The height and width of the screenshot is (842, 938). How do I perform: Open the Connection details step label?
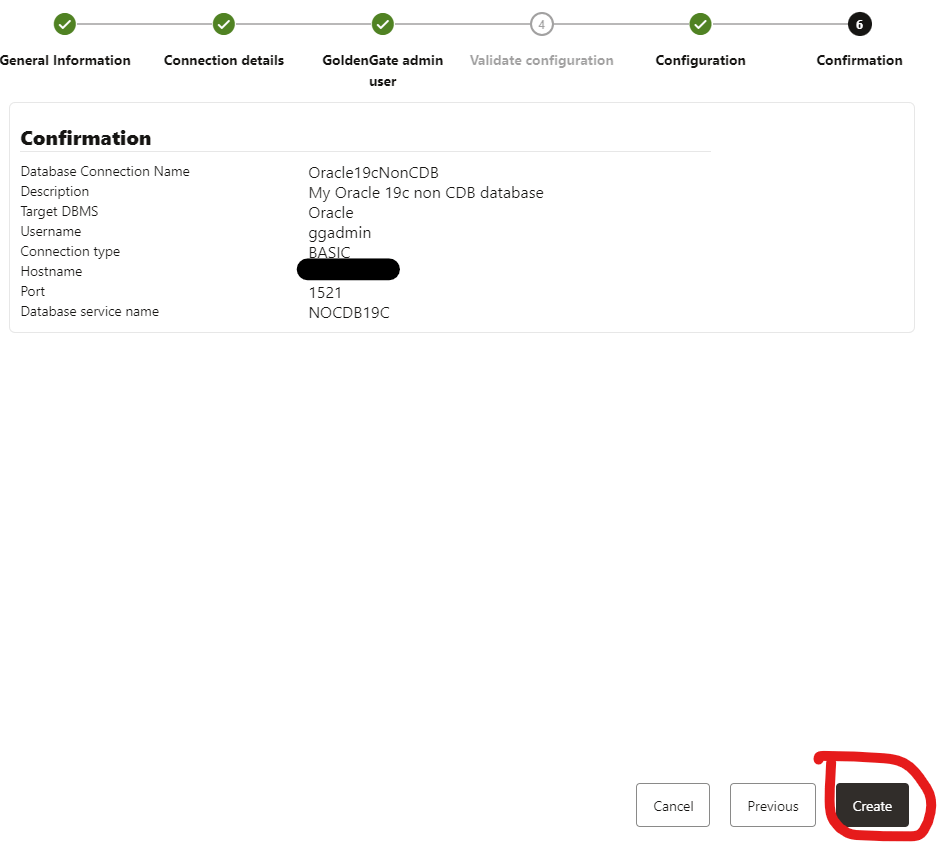(224, 60)
